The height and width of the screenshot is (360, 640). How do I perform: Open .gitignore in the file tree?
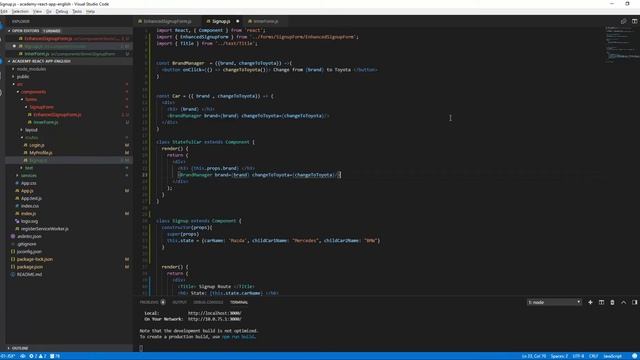coord(27,244)
